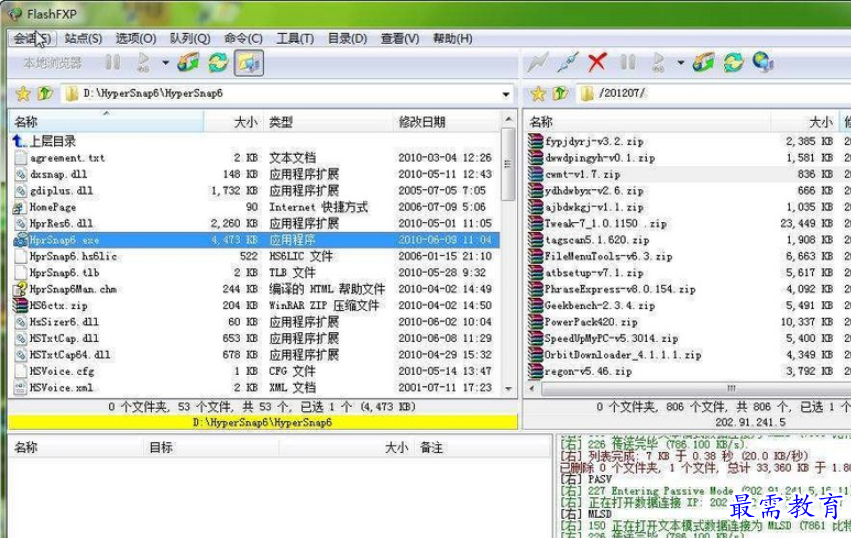Click the remote path field /201207/
This screenshot has width=851, height=538.
pos(714,93)
